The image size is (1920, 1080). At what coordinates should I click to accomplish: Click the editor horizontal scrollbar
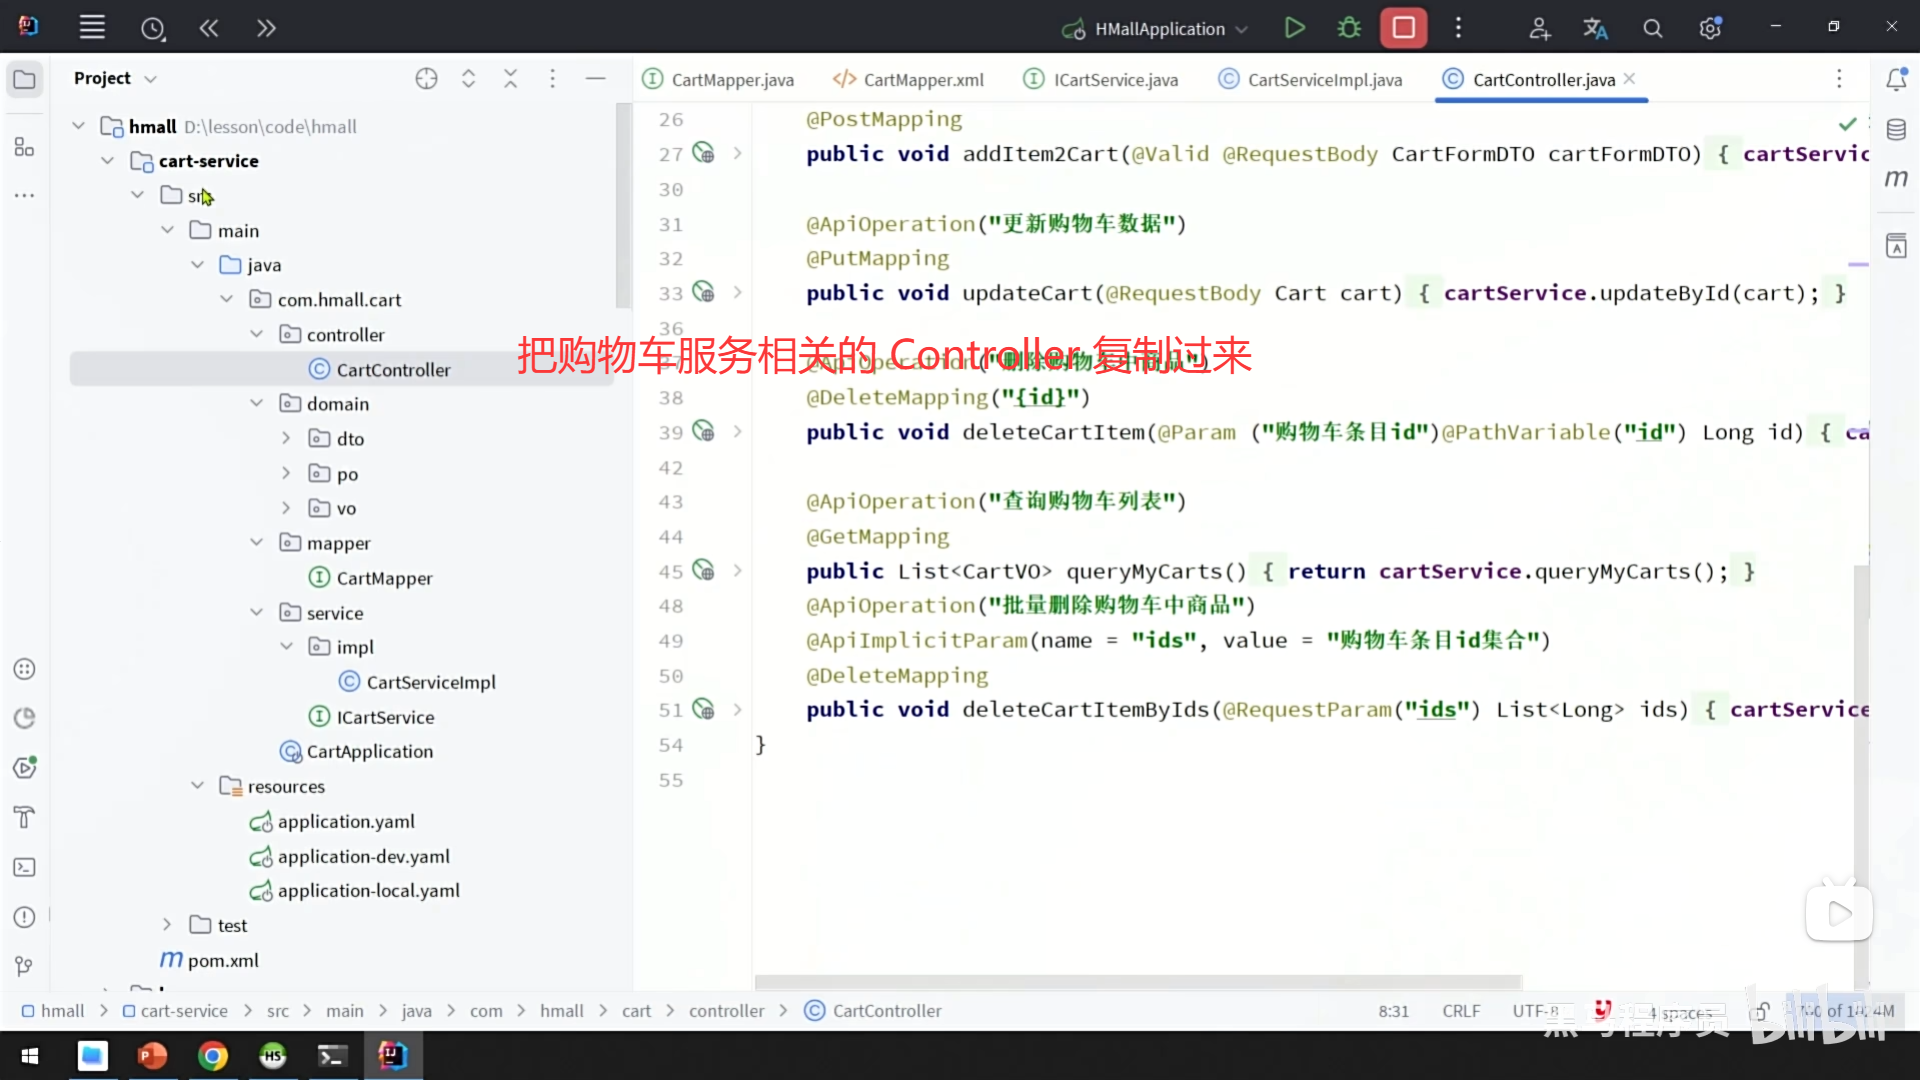[1138, 982]
